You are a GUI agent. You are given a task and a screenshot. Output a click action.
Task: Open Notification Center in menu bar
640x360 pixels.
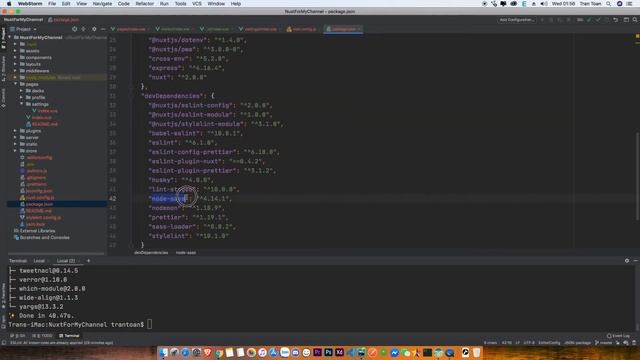pos(629,4)
